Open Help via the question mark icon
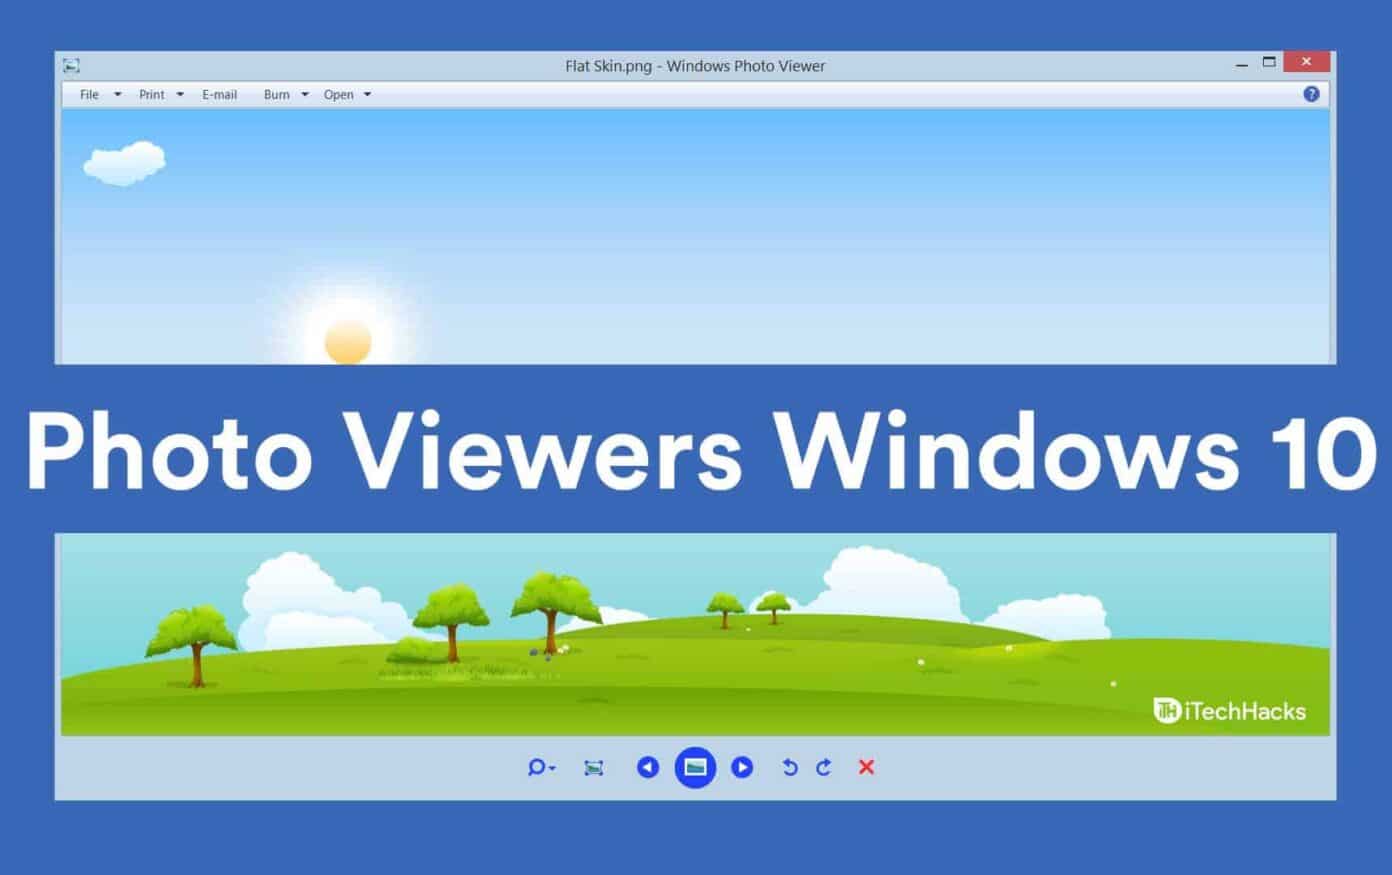 (x=1311, y=94)
